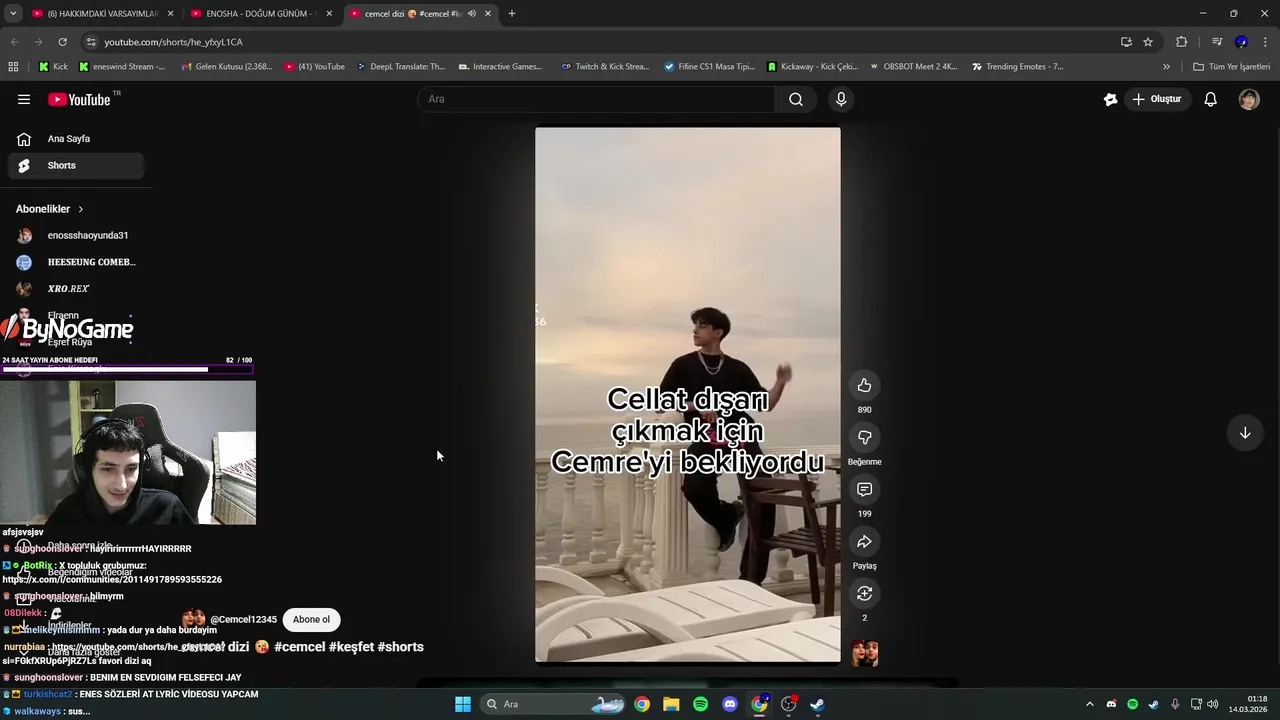This screenshot has height=720, width=1280.
Task: Open the @Cemcel12345 channel link
Action: 243,620
